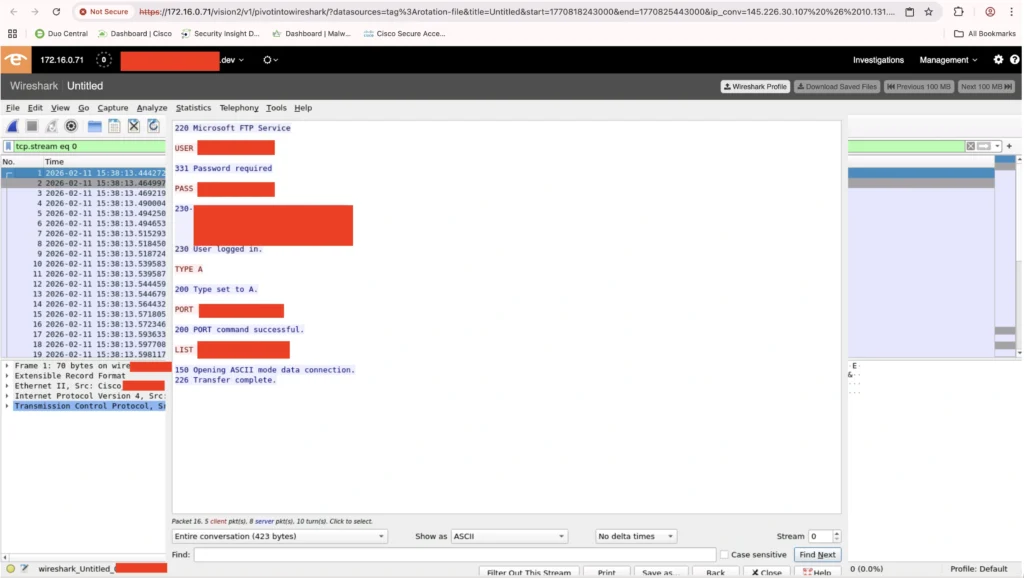Open the Telephony menu

[x=237, y=107]
